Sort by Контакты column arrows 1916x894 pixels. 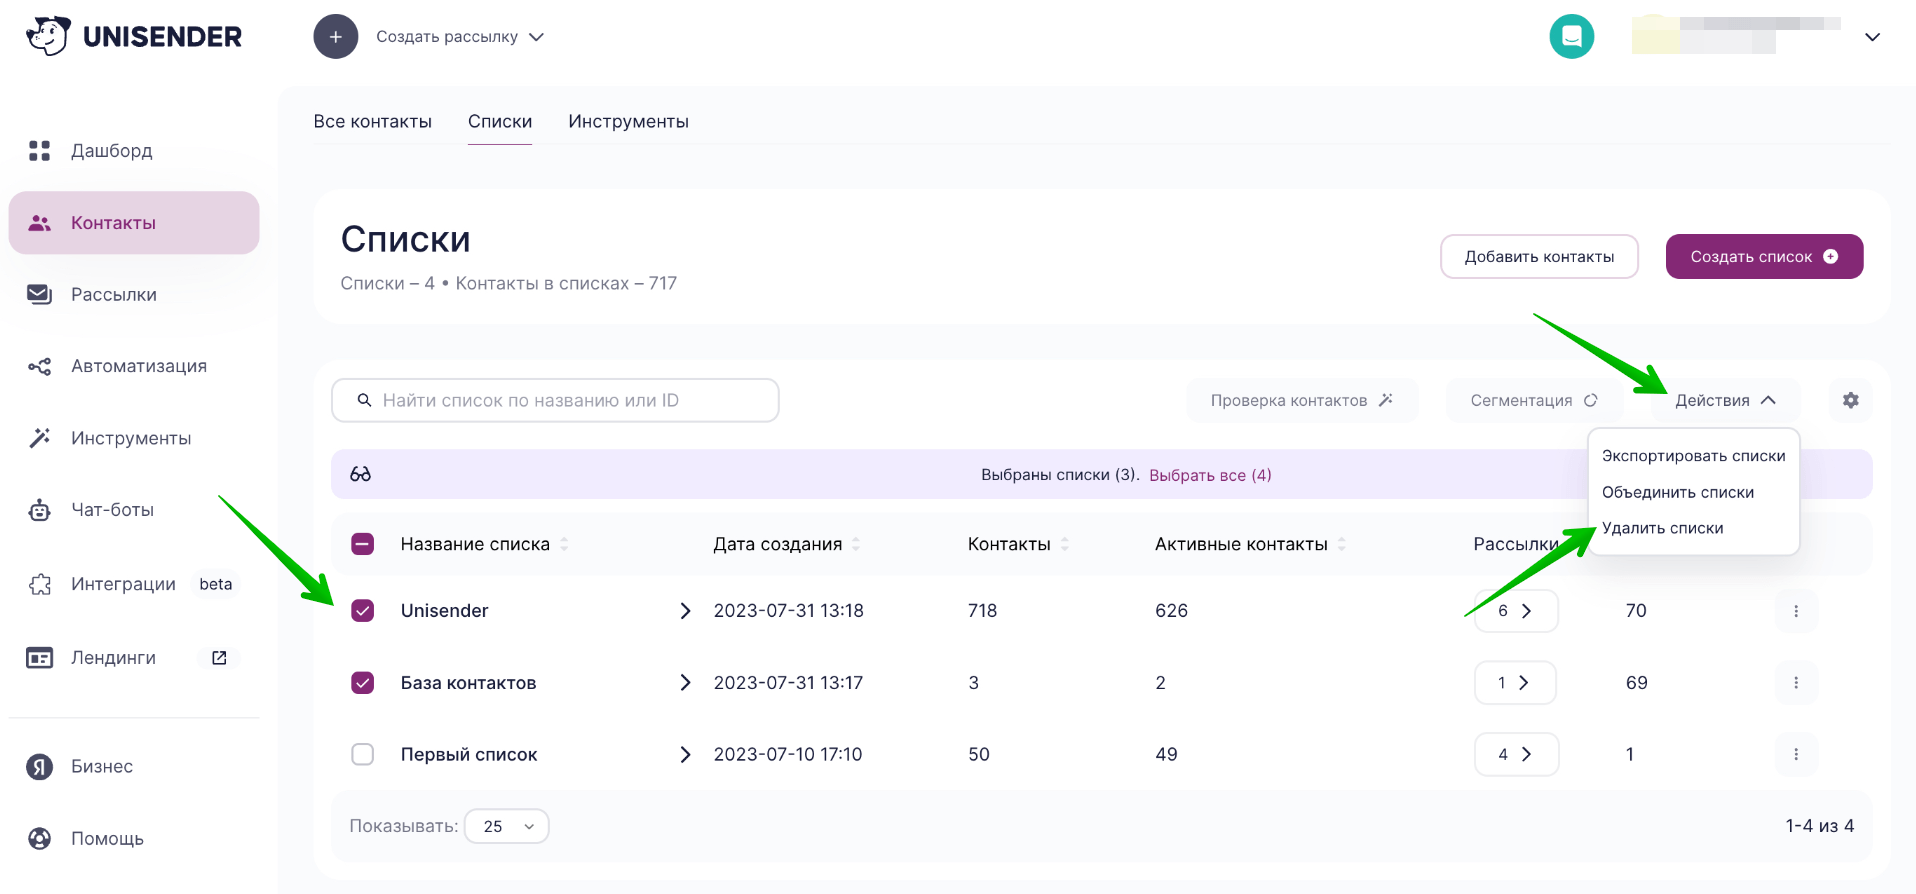pos(1065,544)
